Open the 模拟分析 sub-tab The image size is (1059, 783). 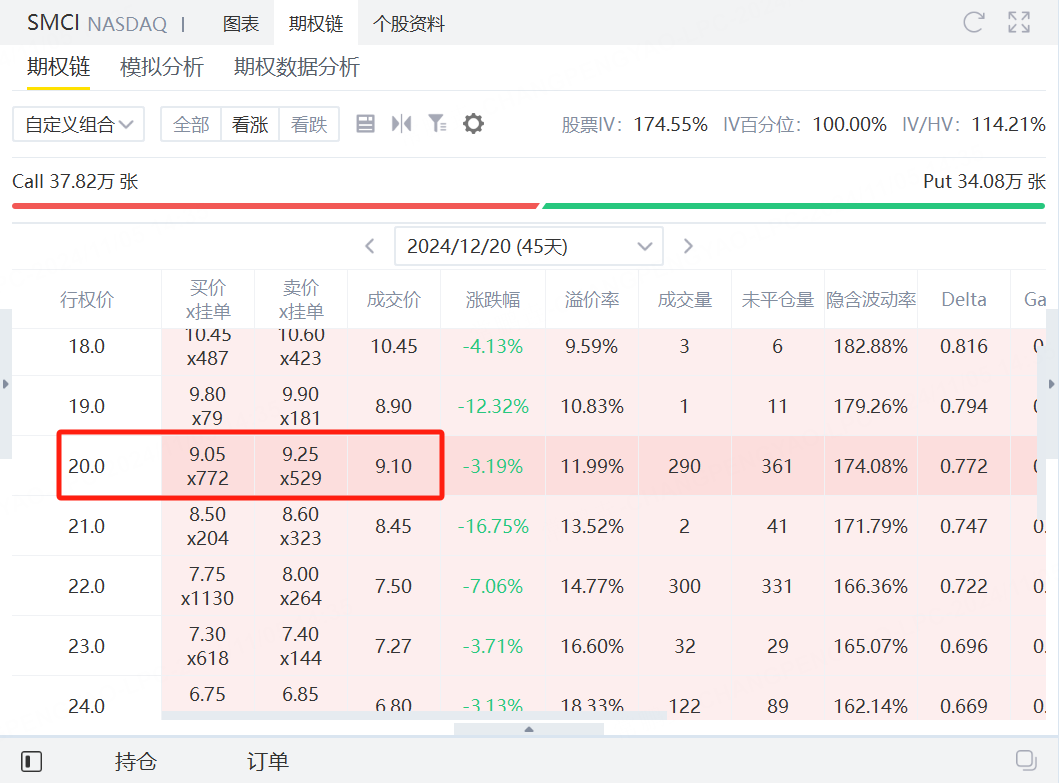tap(162, 67)
